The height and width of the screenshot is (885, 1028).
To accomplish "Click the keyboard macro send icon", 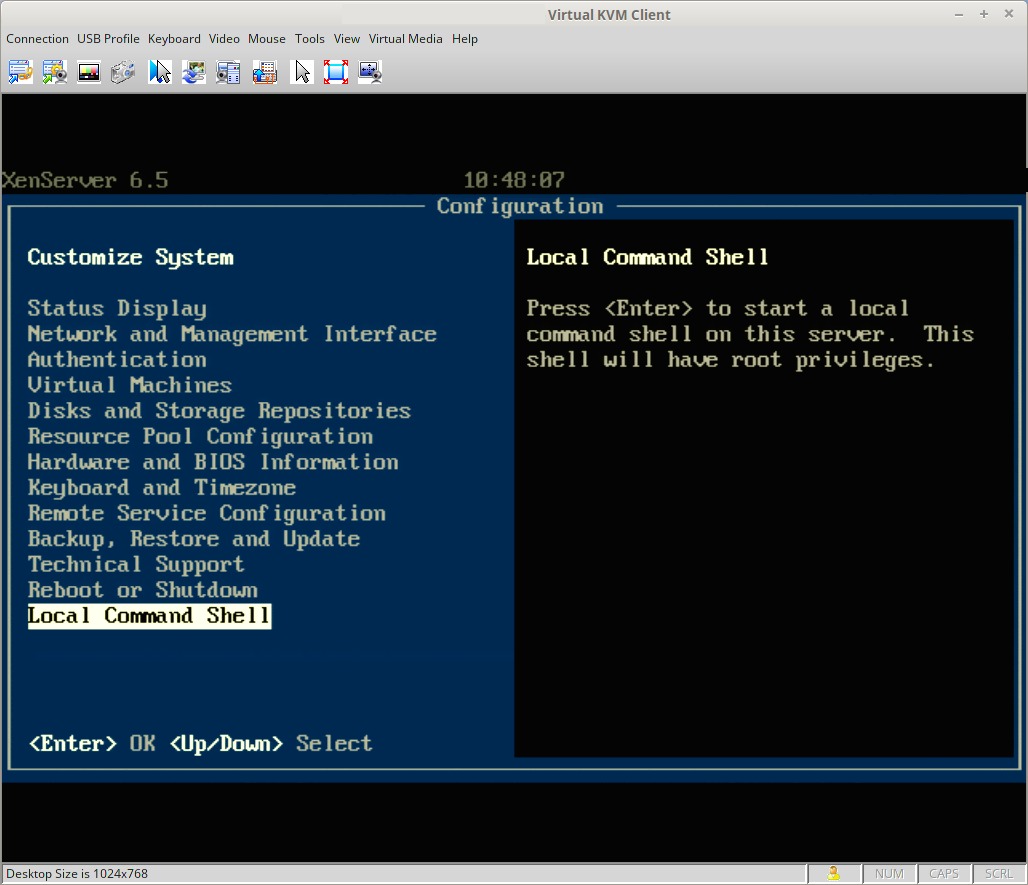I will (264, 72).
